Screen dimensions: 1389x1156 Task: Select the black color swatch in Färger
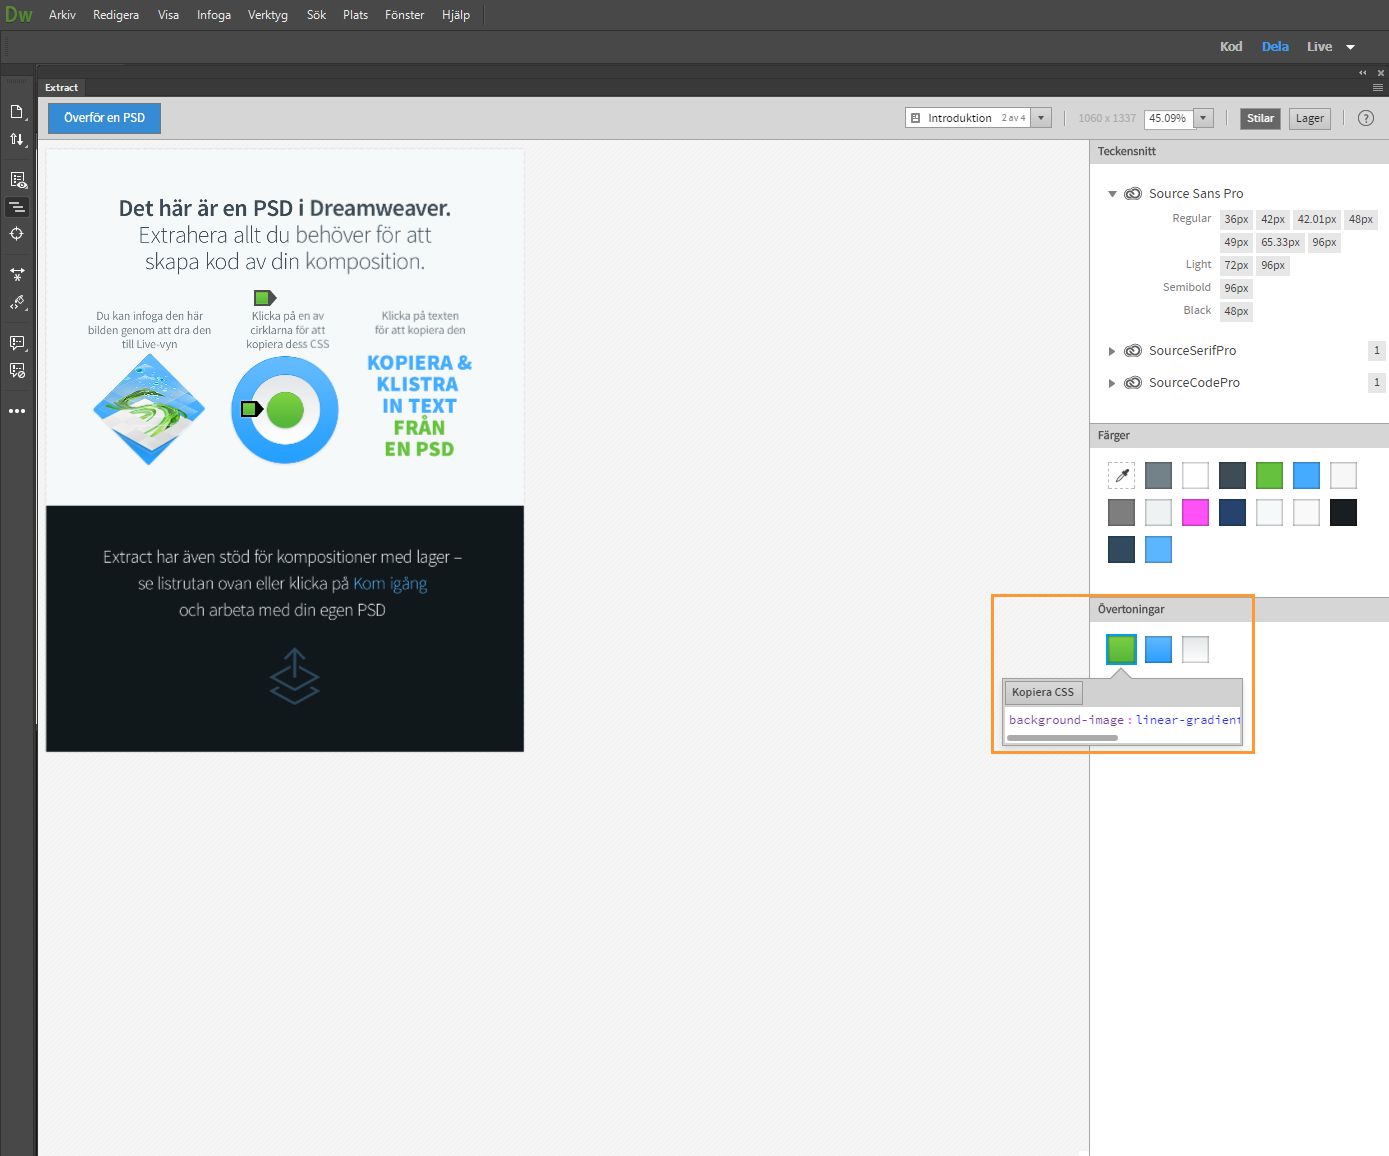coord(1343,513)
